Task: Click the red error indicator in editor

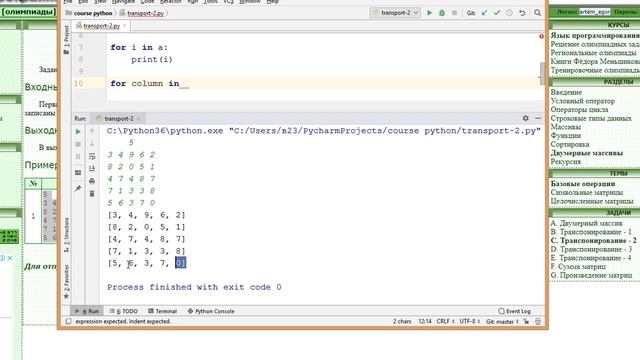Action: click(x=541, y=36)
